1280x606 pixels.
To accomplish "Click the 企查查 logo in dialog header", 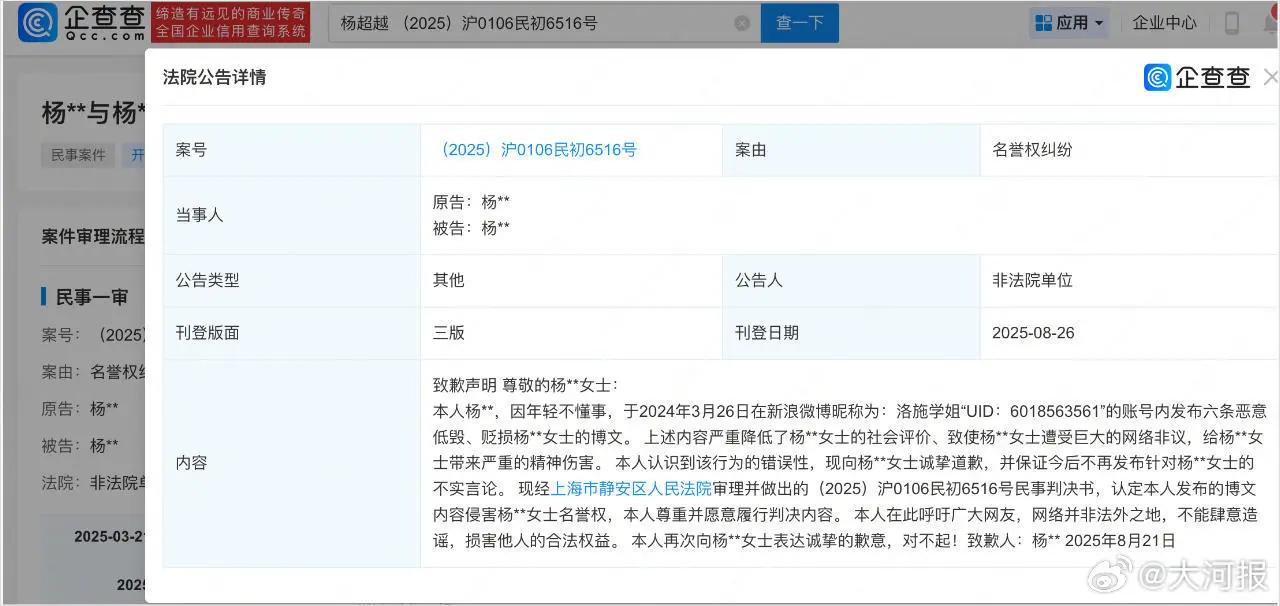I will (1197, 77).
